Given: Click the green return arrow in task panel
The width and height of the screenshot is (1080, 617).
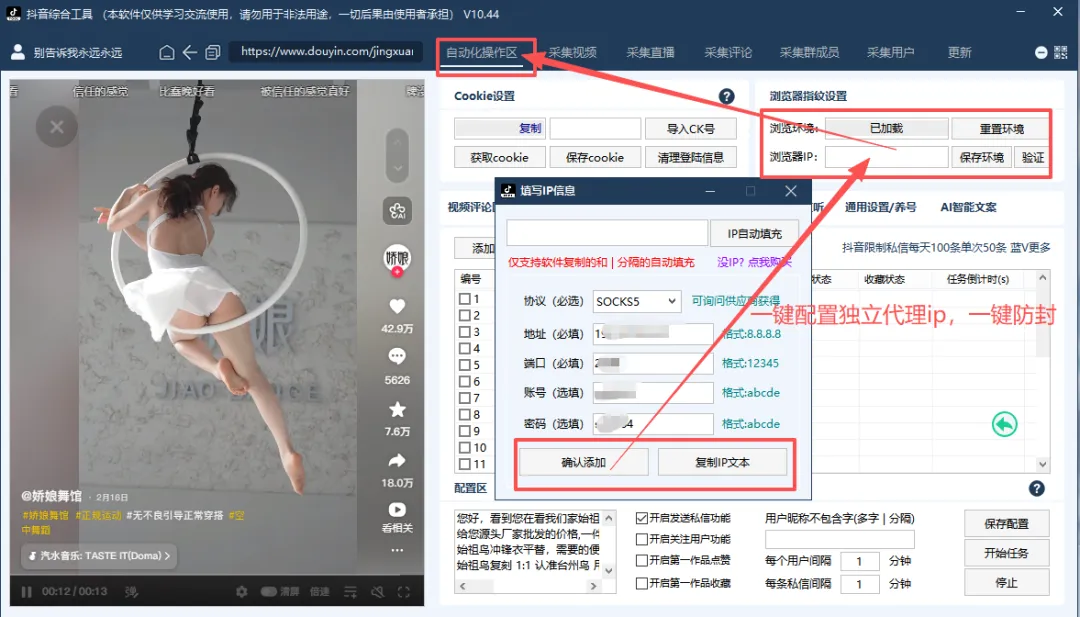Looking at the screenshot, I should tap(1003, 424).
